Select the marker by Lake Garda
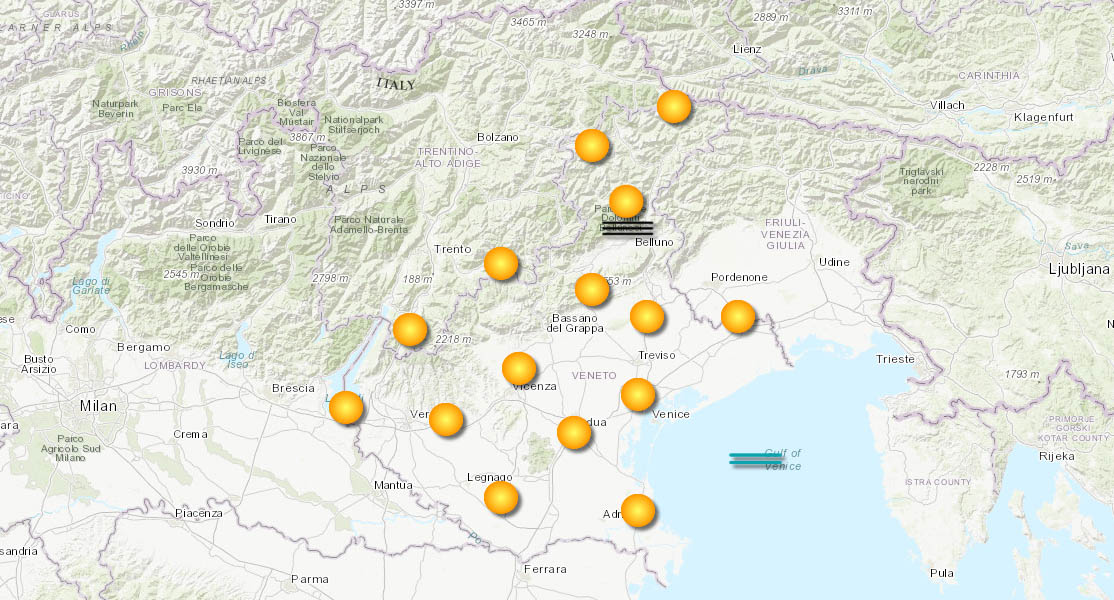This screenshot has height=600, width=1114. pyautogui.click(x=346, y=409)
